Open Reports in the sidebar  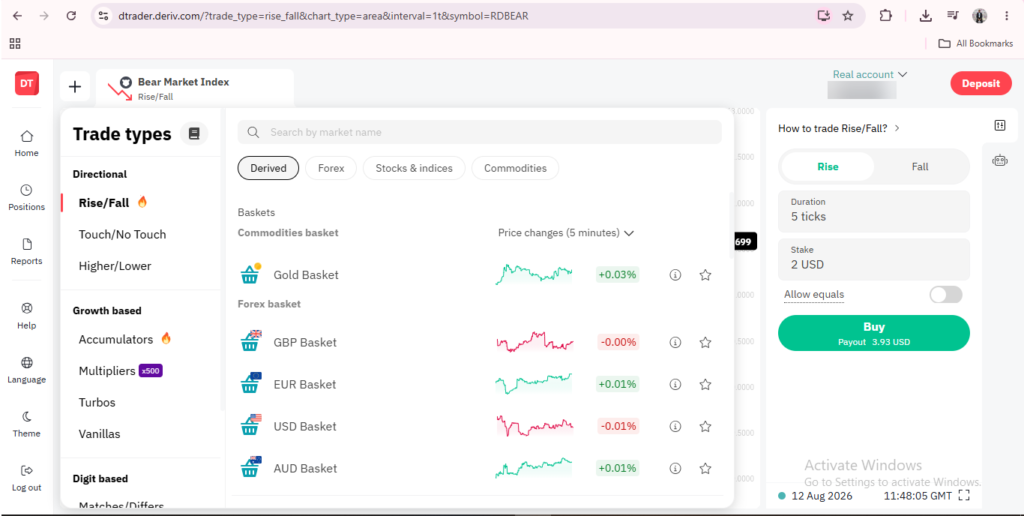27,251
